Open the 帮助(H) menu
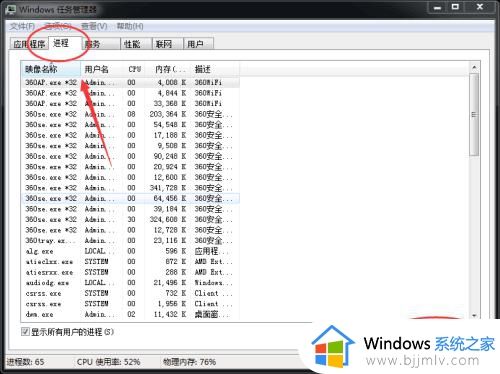Viewport: 500px width, 374px height. click(x=130, y=26)
